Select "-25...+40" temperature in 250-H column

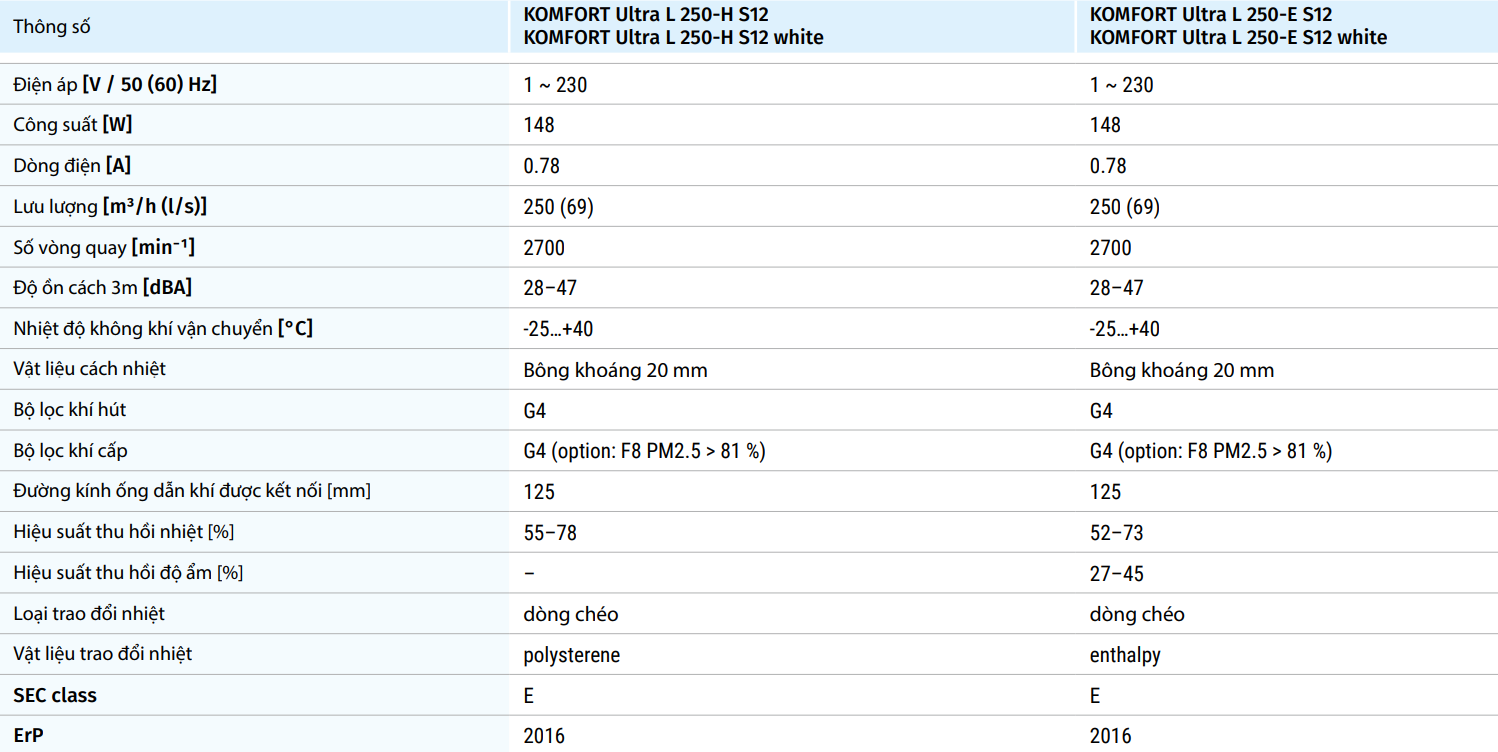558,329
